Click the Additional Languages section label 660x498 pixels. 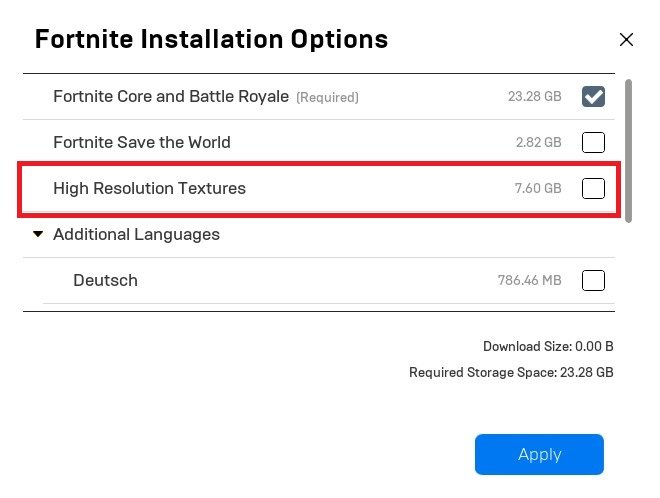click(x=136, y=235)
